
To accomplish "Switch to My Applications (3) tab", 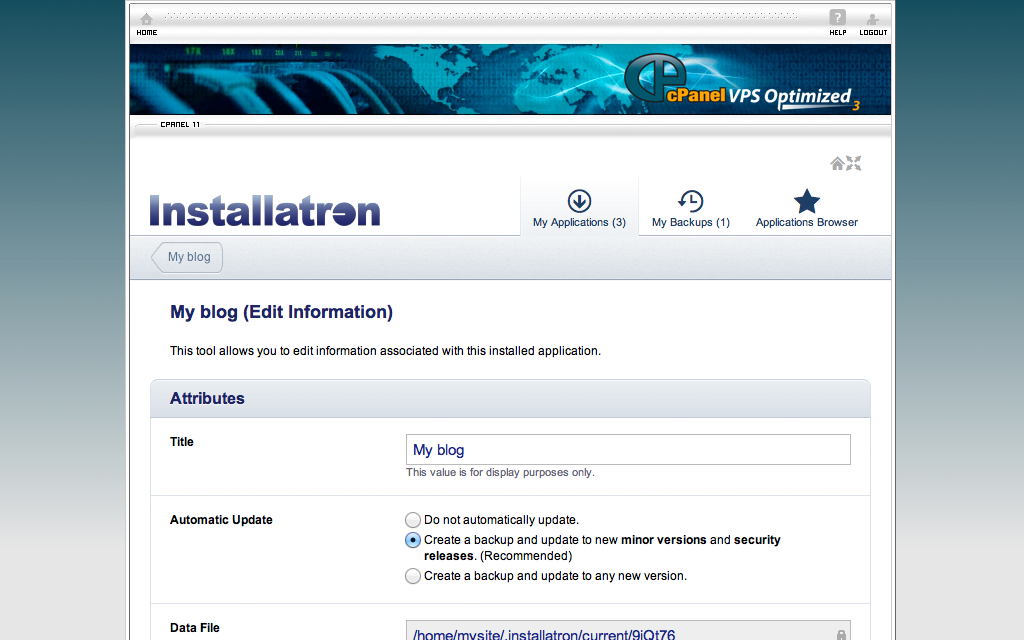I will [x=579, y=207].
